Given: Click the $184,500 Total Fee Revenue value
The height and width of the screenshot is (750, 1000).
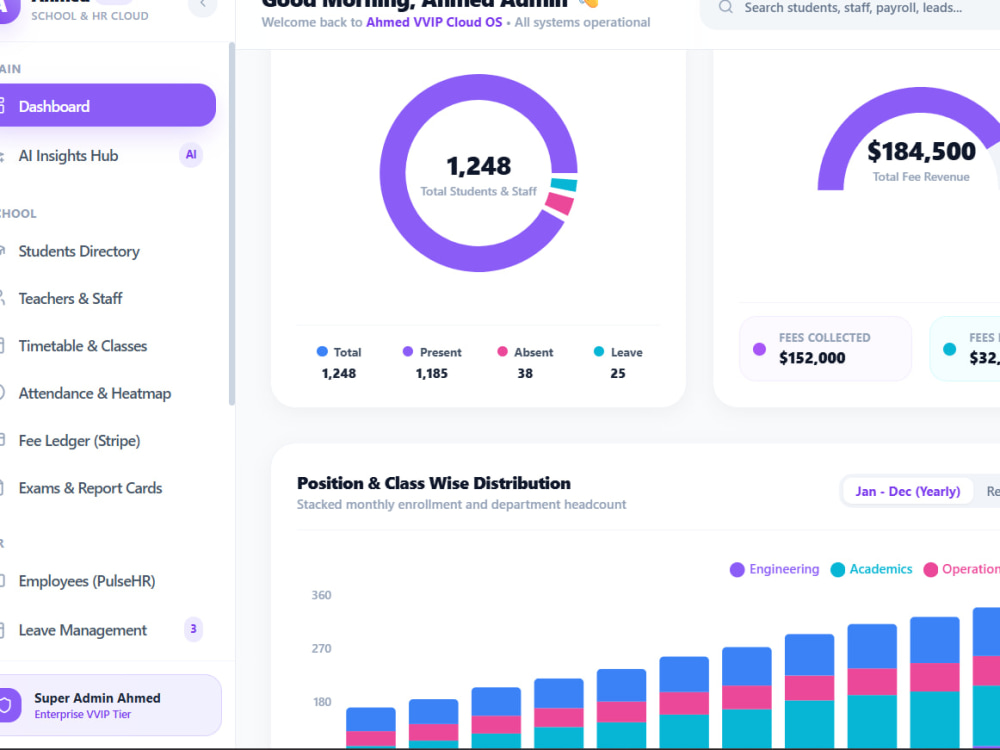Looking at the screenshot, I should coord(921,151).
